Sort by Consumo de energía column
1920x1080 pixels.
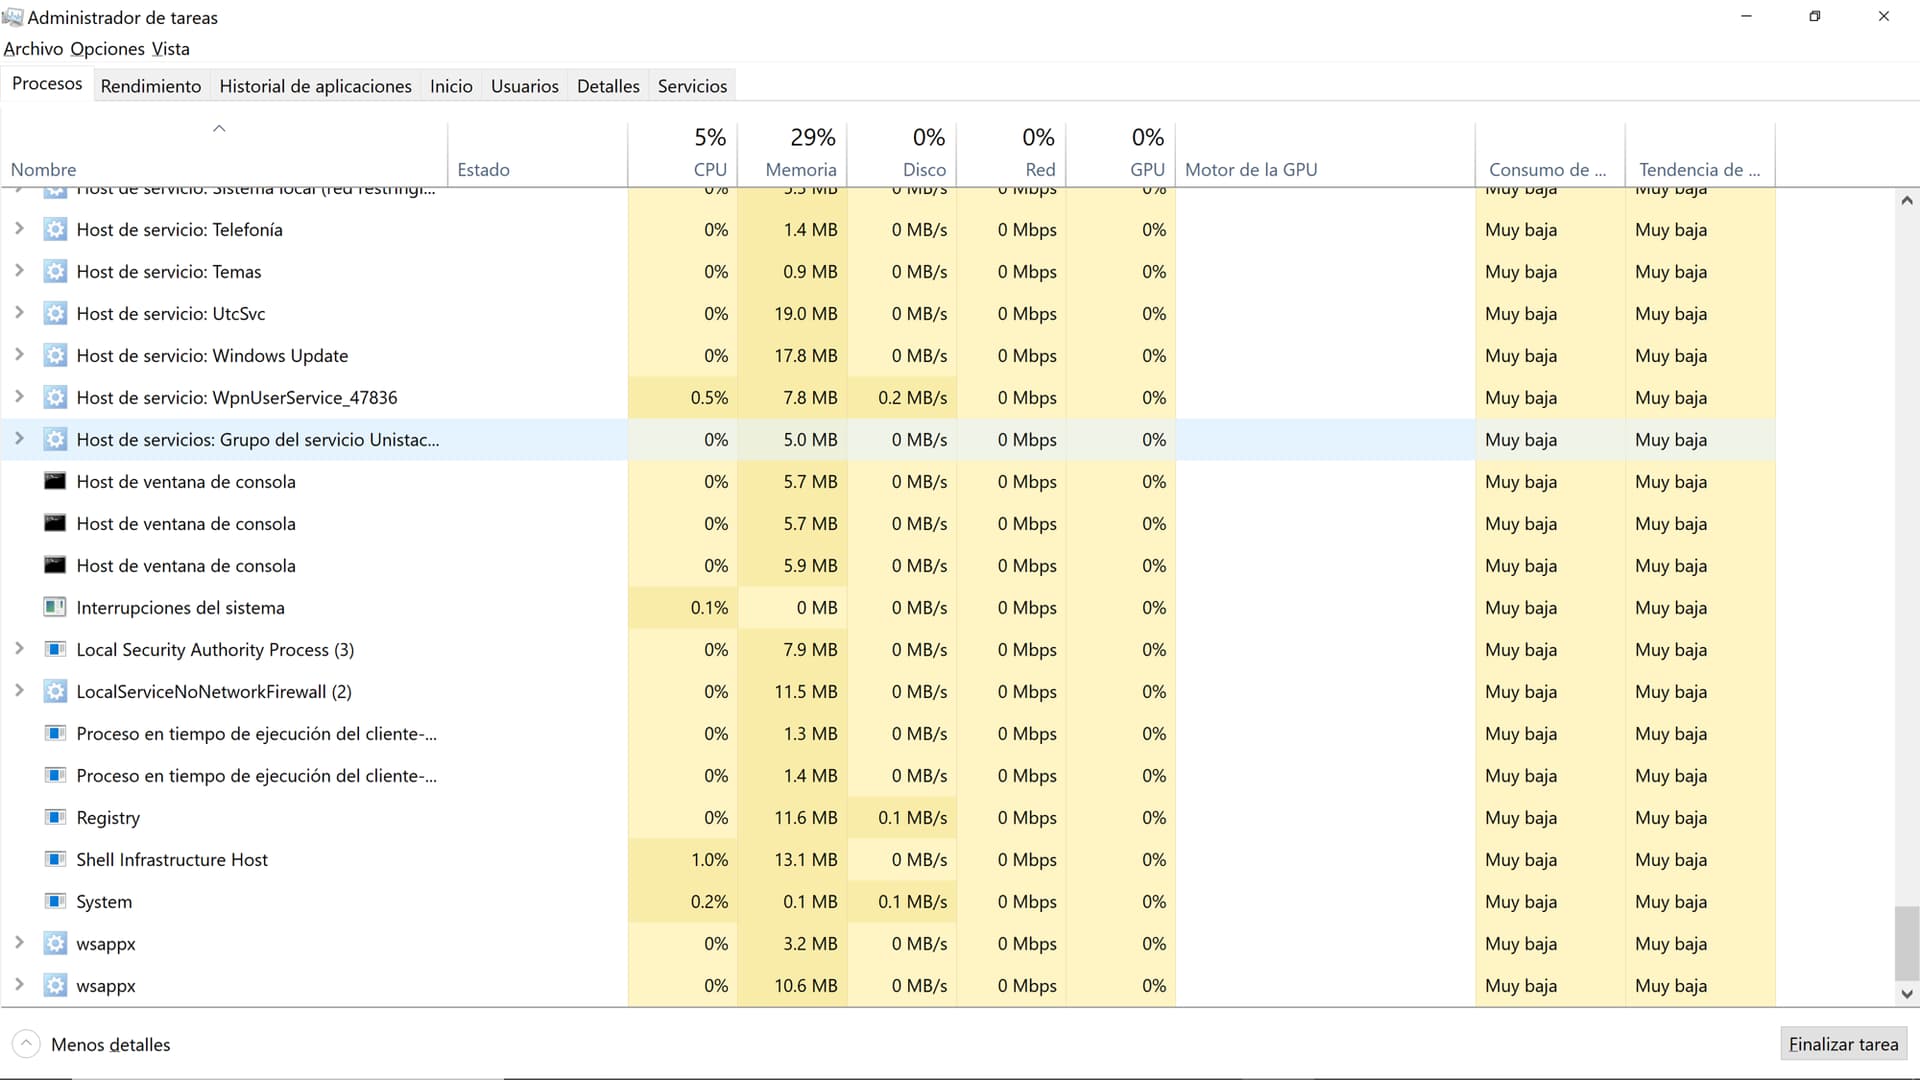1550,154
